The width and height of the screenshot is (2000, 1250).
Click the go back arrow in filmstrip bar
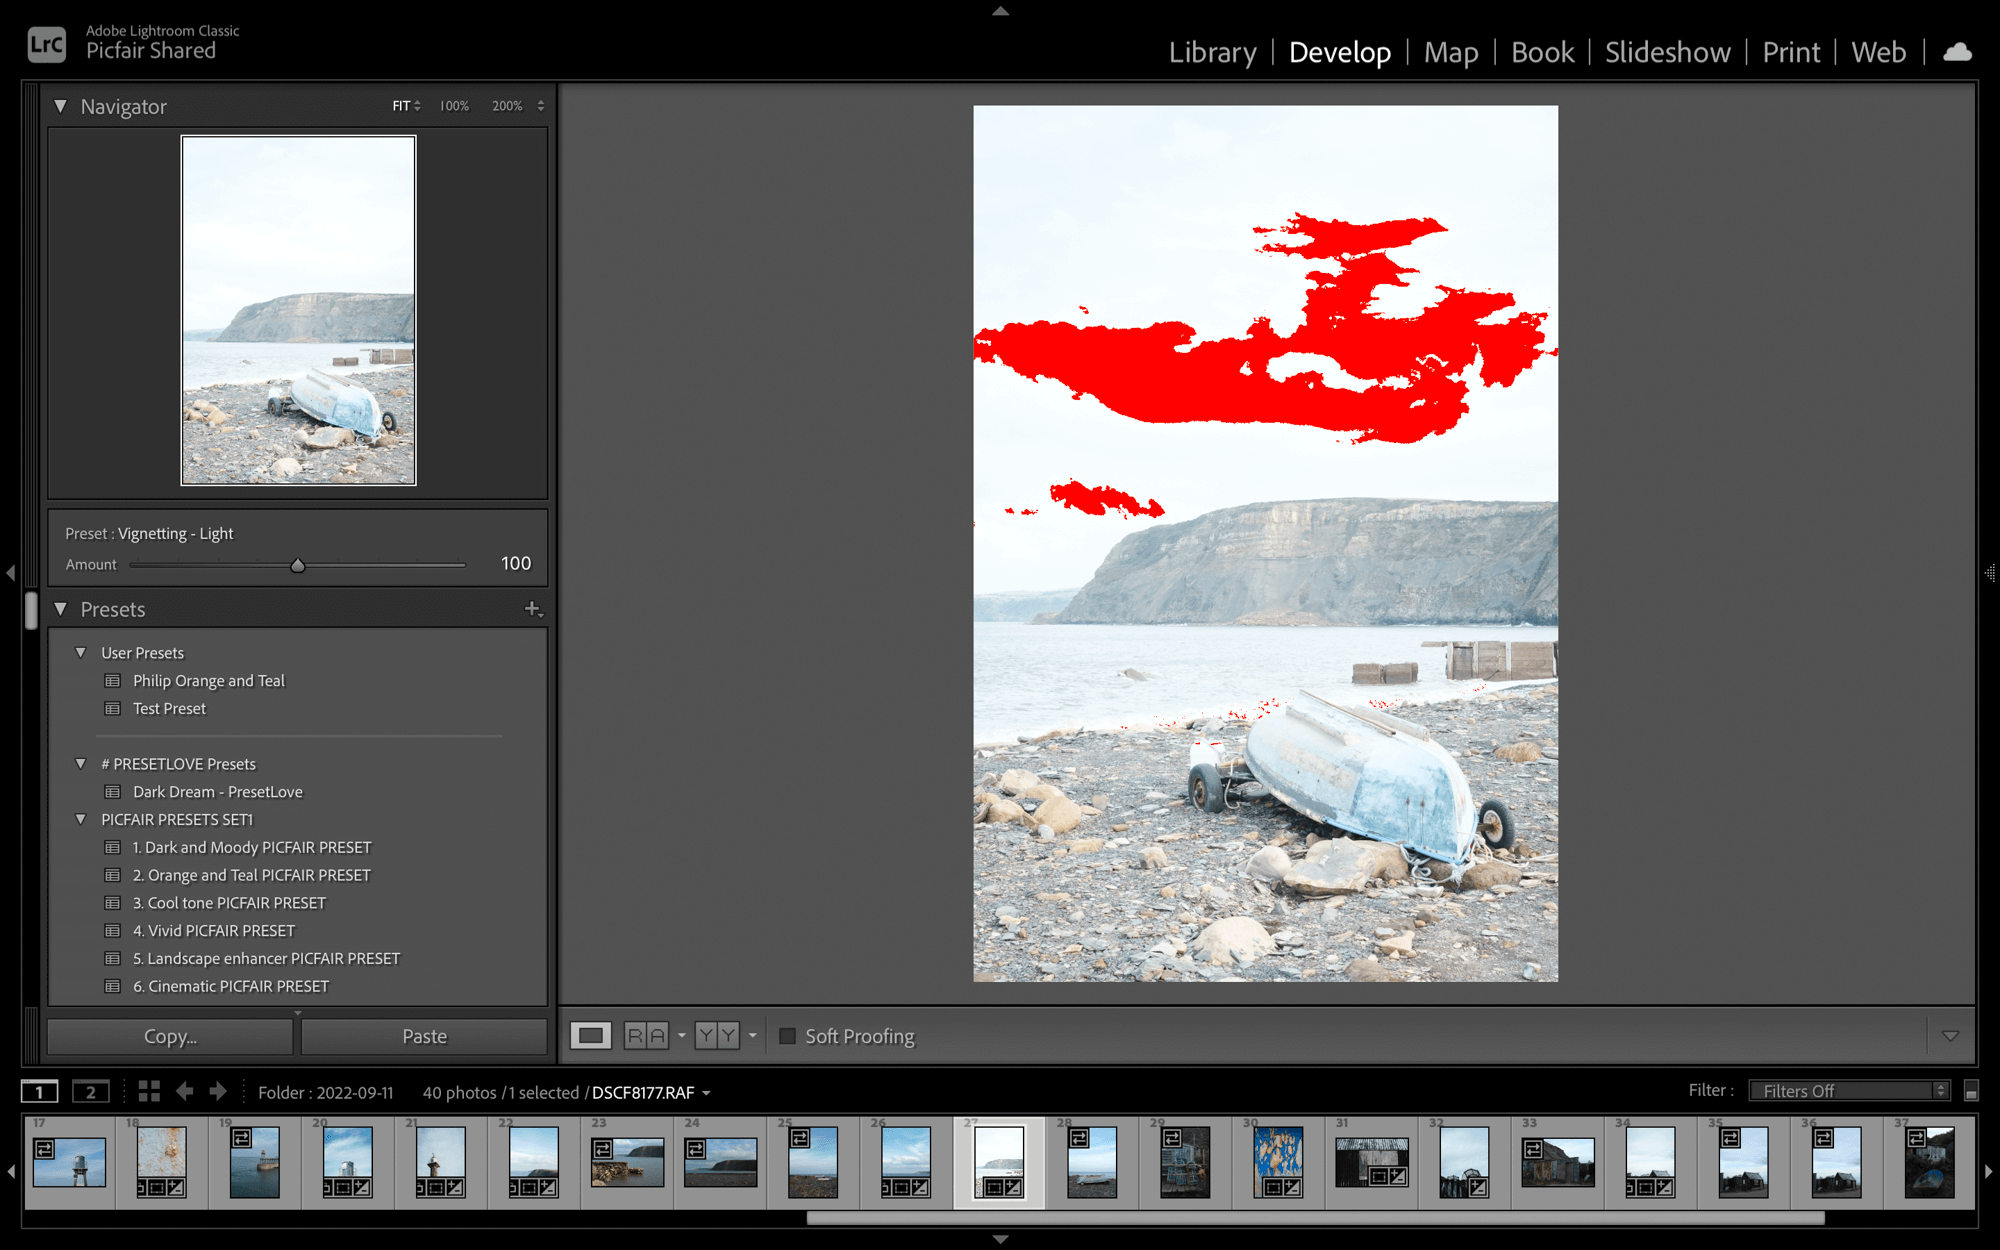pyautogui.click(x=184, y=1092)
